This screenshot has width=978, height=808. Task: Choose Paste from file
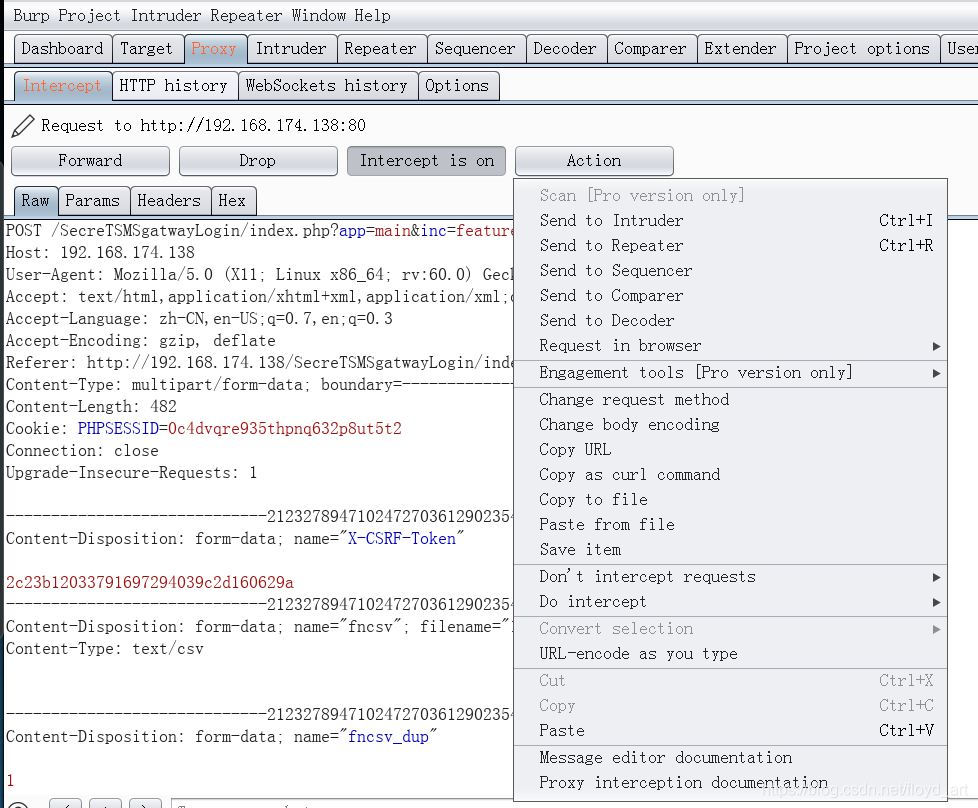[730, 525]
